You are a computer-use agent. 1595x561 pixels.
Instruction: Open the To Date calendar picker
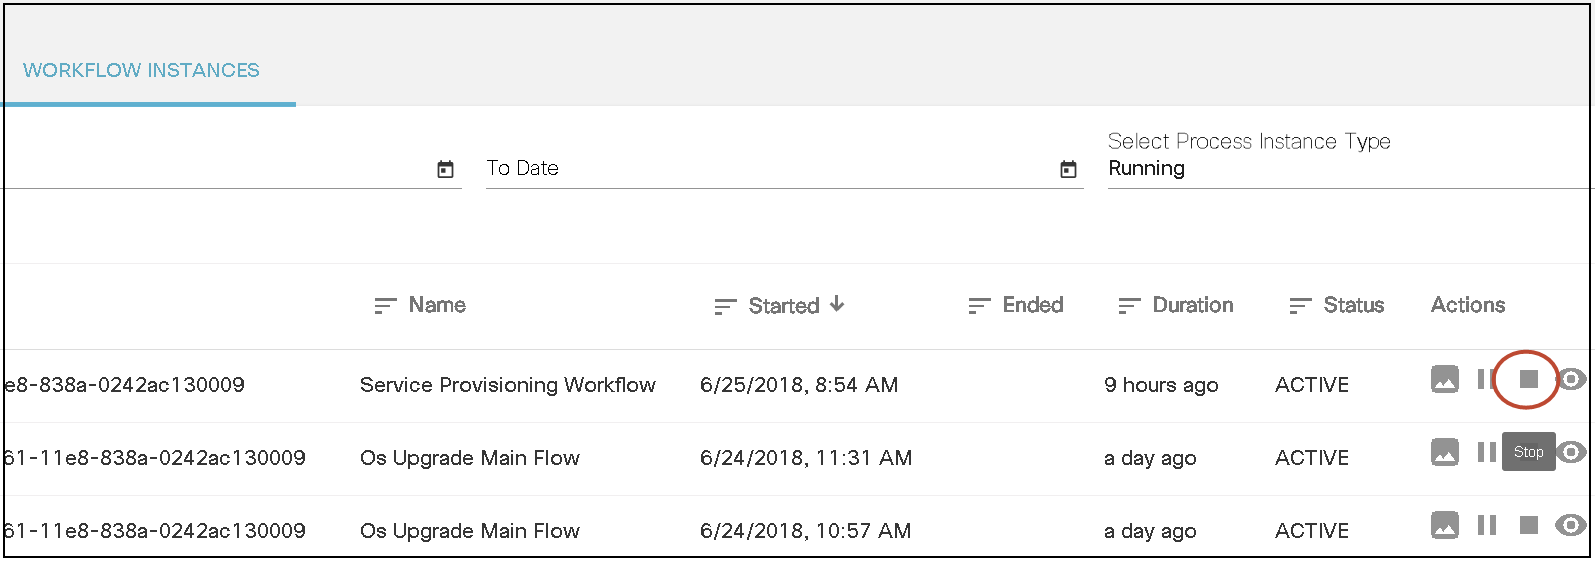pyautogui.click(x=1068, y=169)
